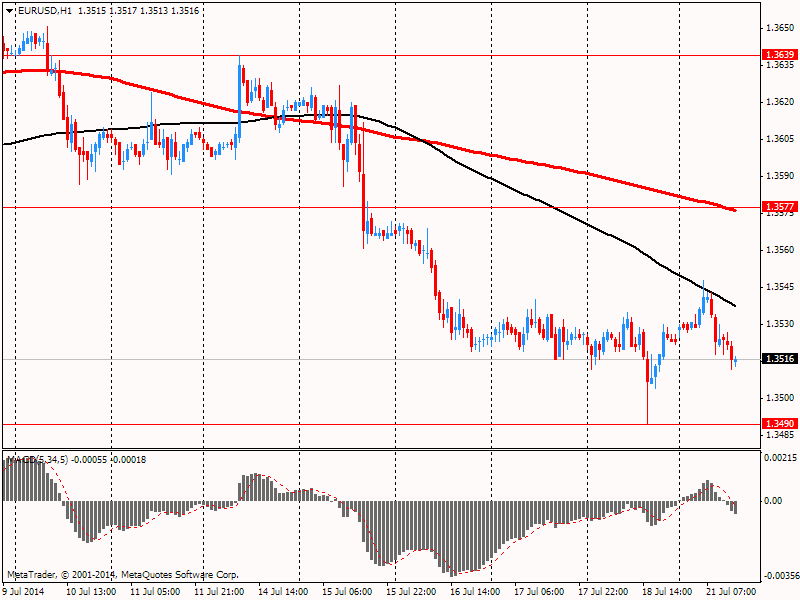Screen dimensions: 800x600
Task: Click the MetaTrader MetaQuotes copyright text
Action: coord(122,574)
